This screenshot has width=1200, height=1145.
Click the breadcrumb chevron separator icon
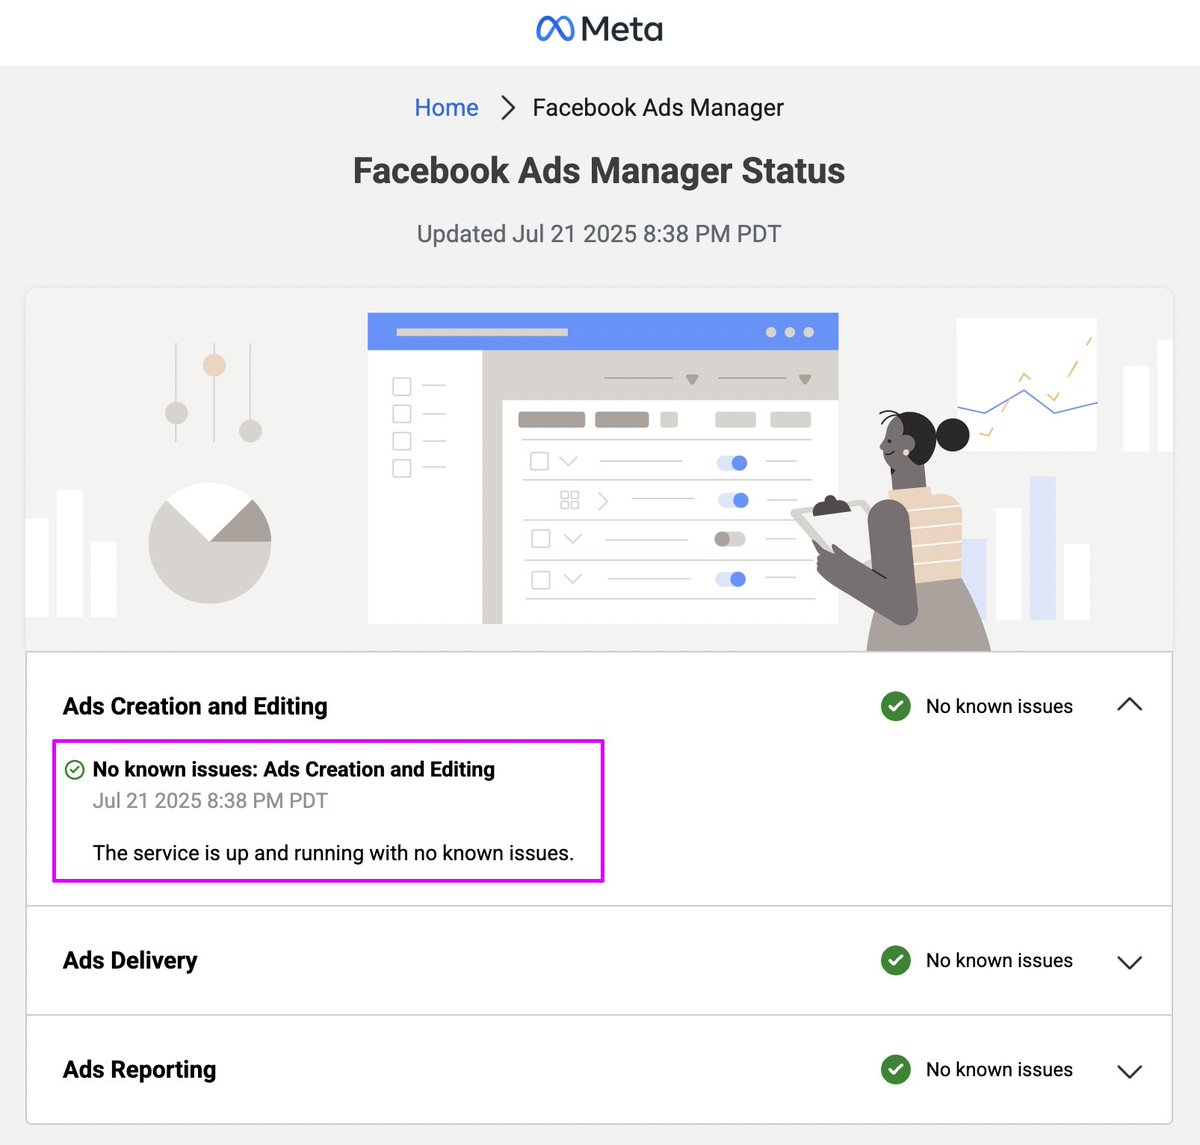[x=507, y=107]
